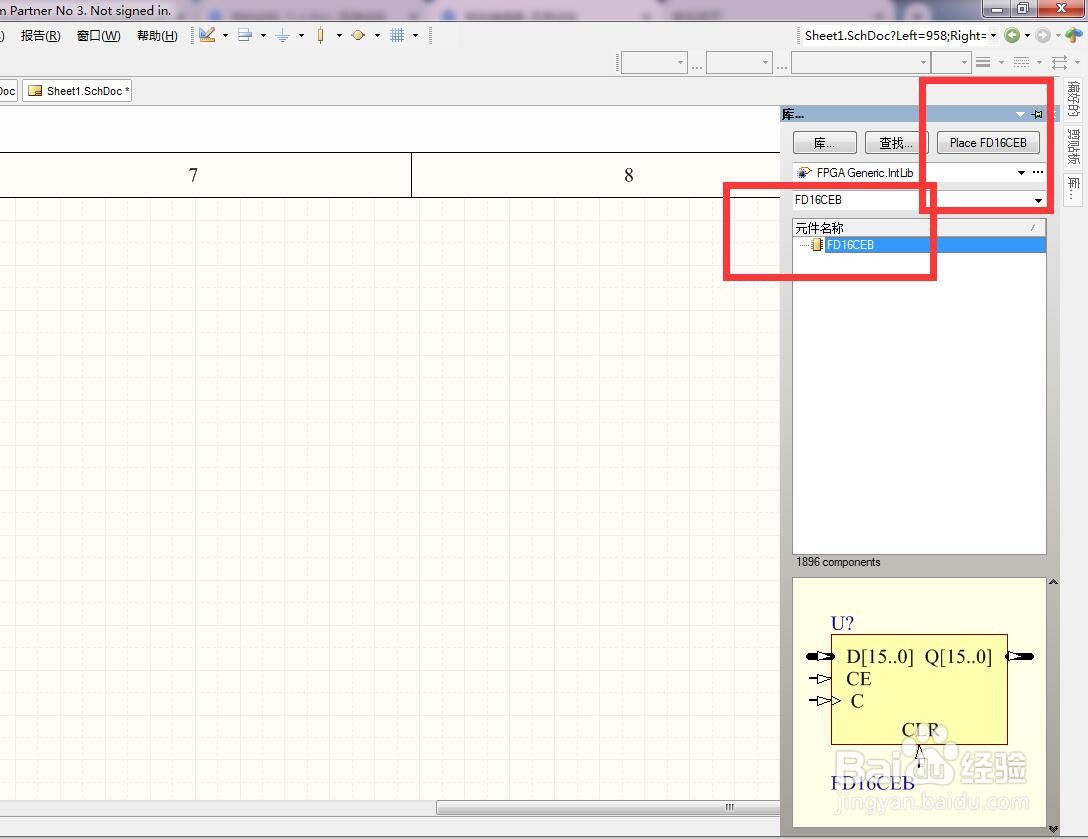Expand the simulation sources dropdown arrow

pos(377,35)
